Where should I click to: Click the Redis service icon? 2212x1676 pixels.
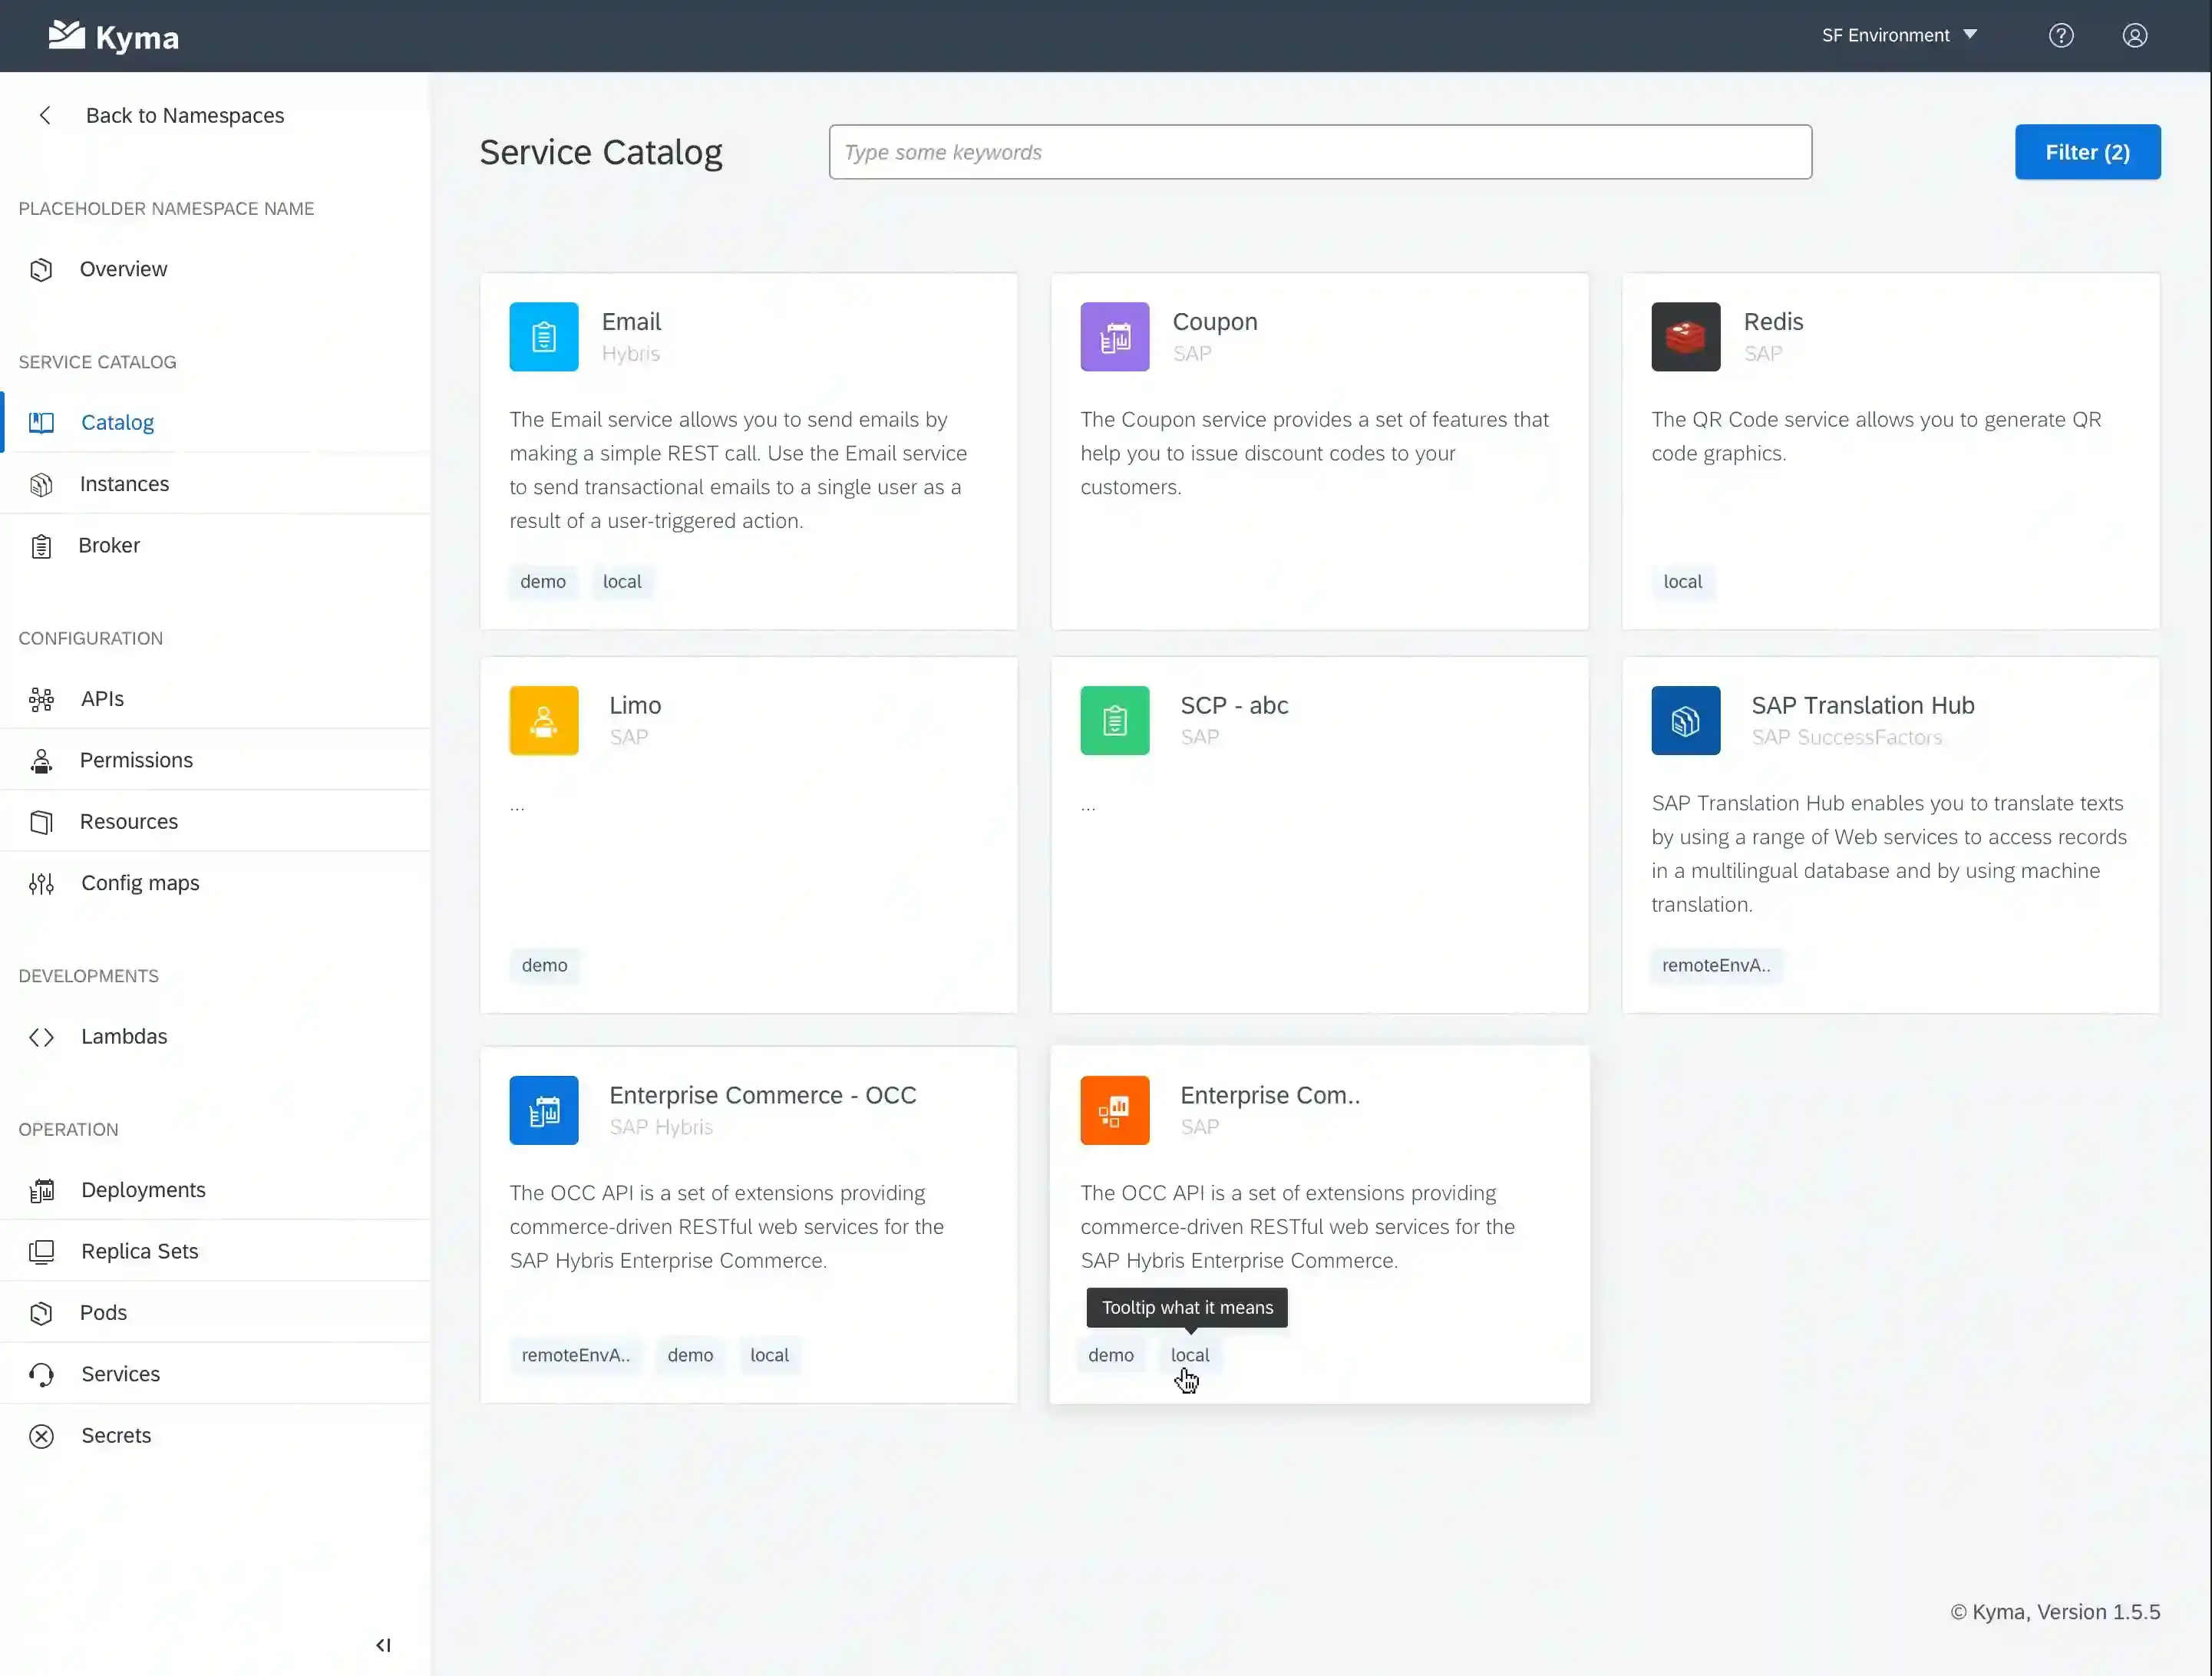[1685, 337]
